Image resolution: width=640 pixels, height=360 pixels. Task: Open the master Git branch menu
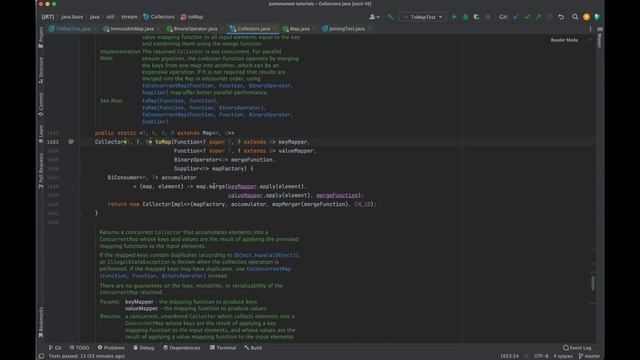(x=589, y=356)
